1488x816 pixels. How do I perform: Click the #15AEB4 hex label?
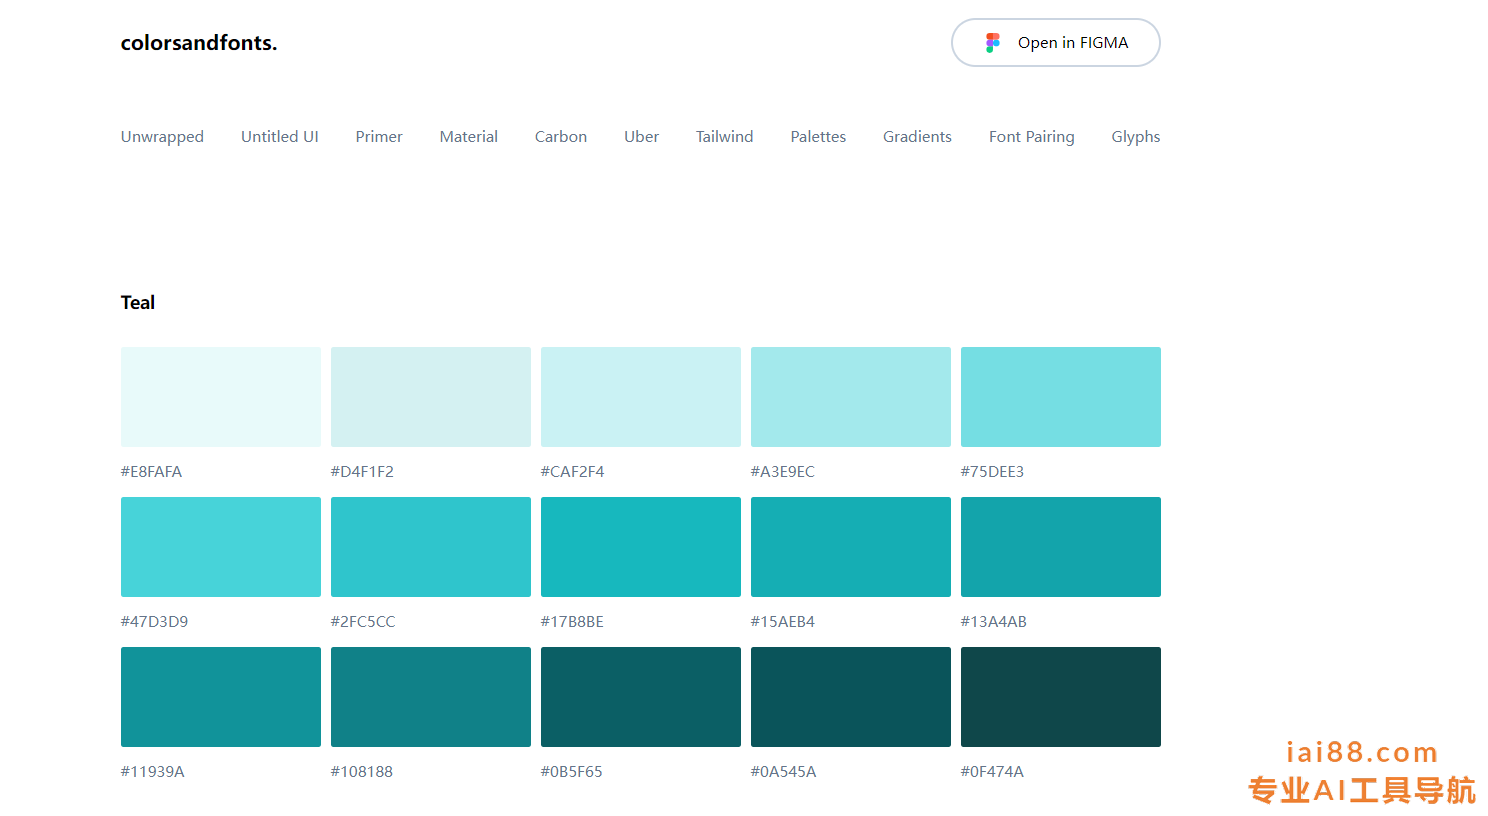click(783, 622)
